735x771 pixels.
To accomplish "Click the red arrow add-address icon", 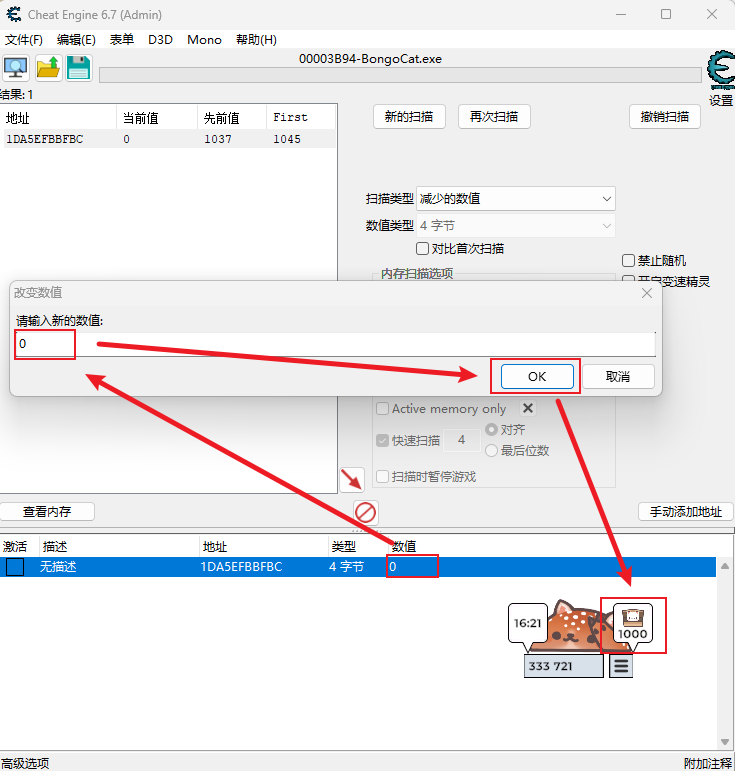I will coord(352,479).
